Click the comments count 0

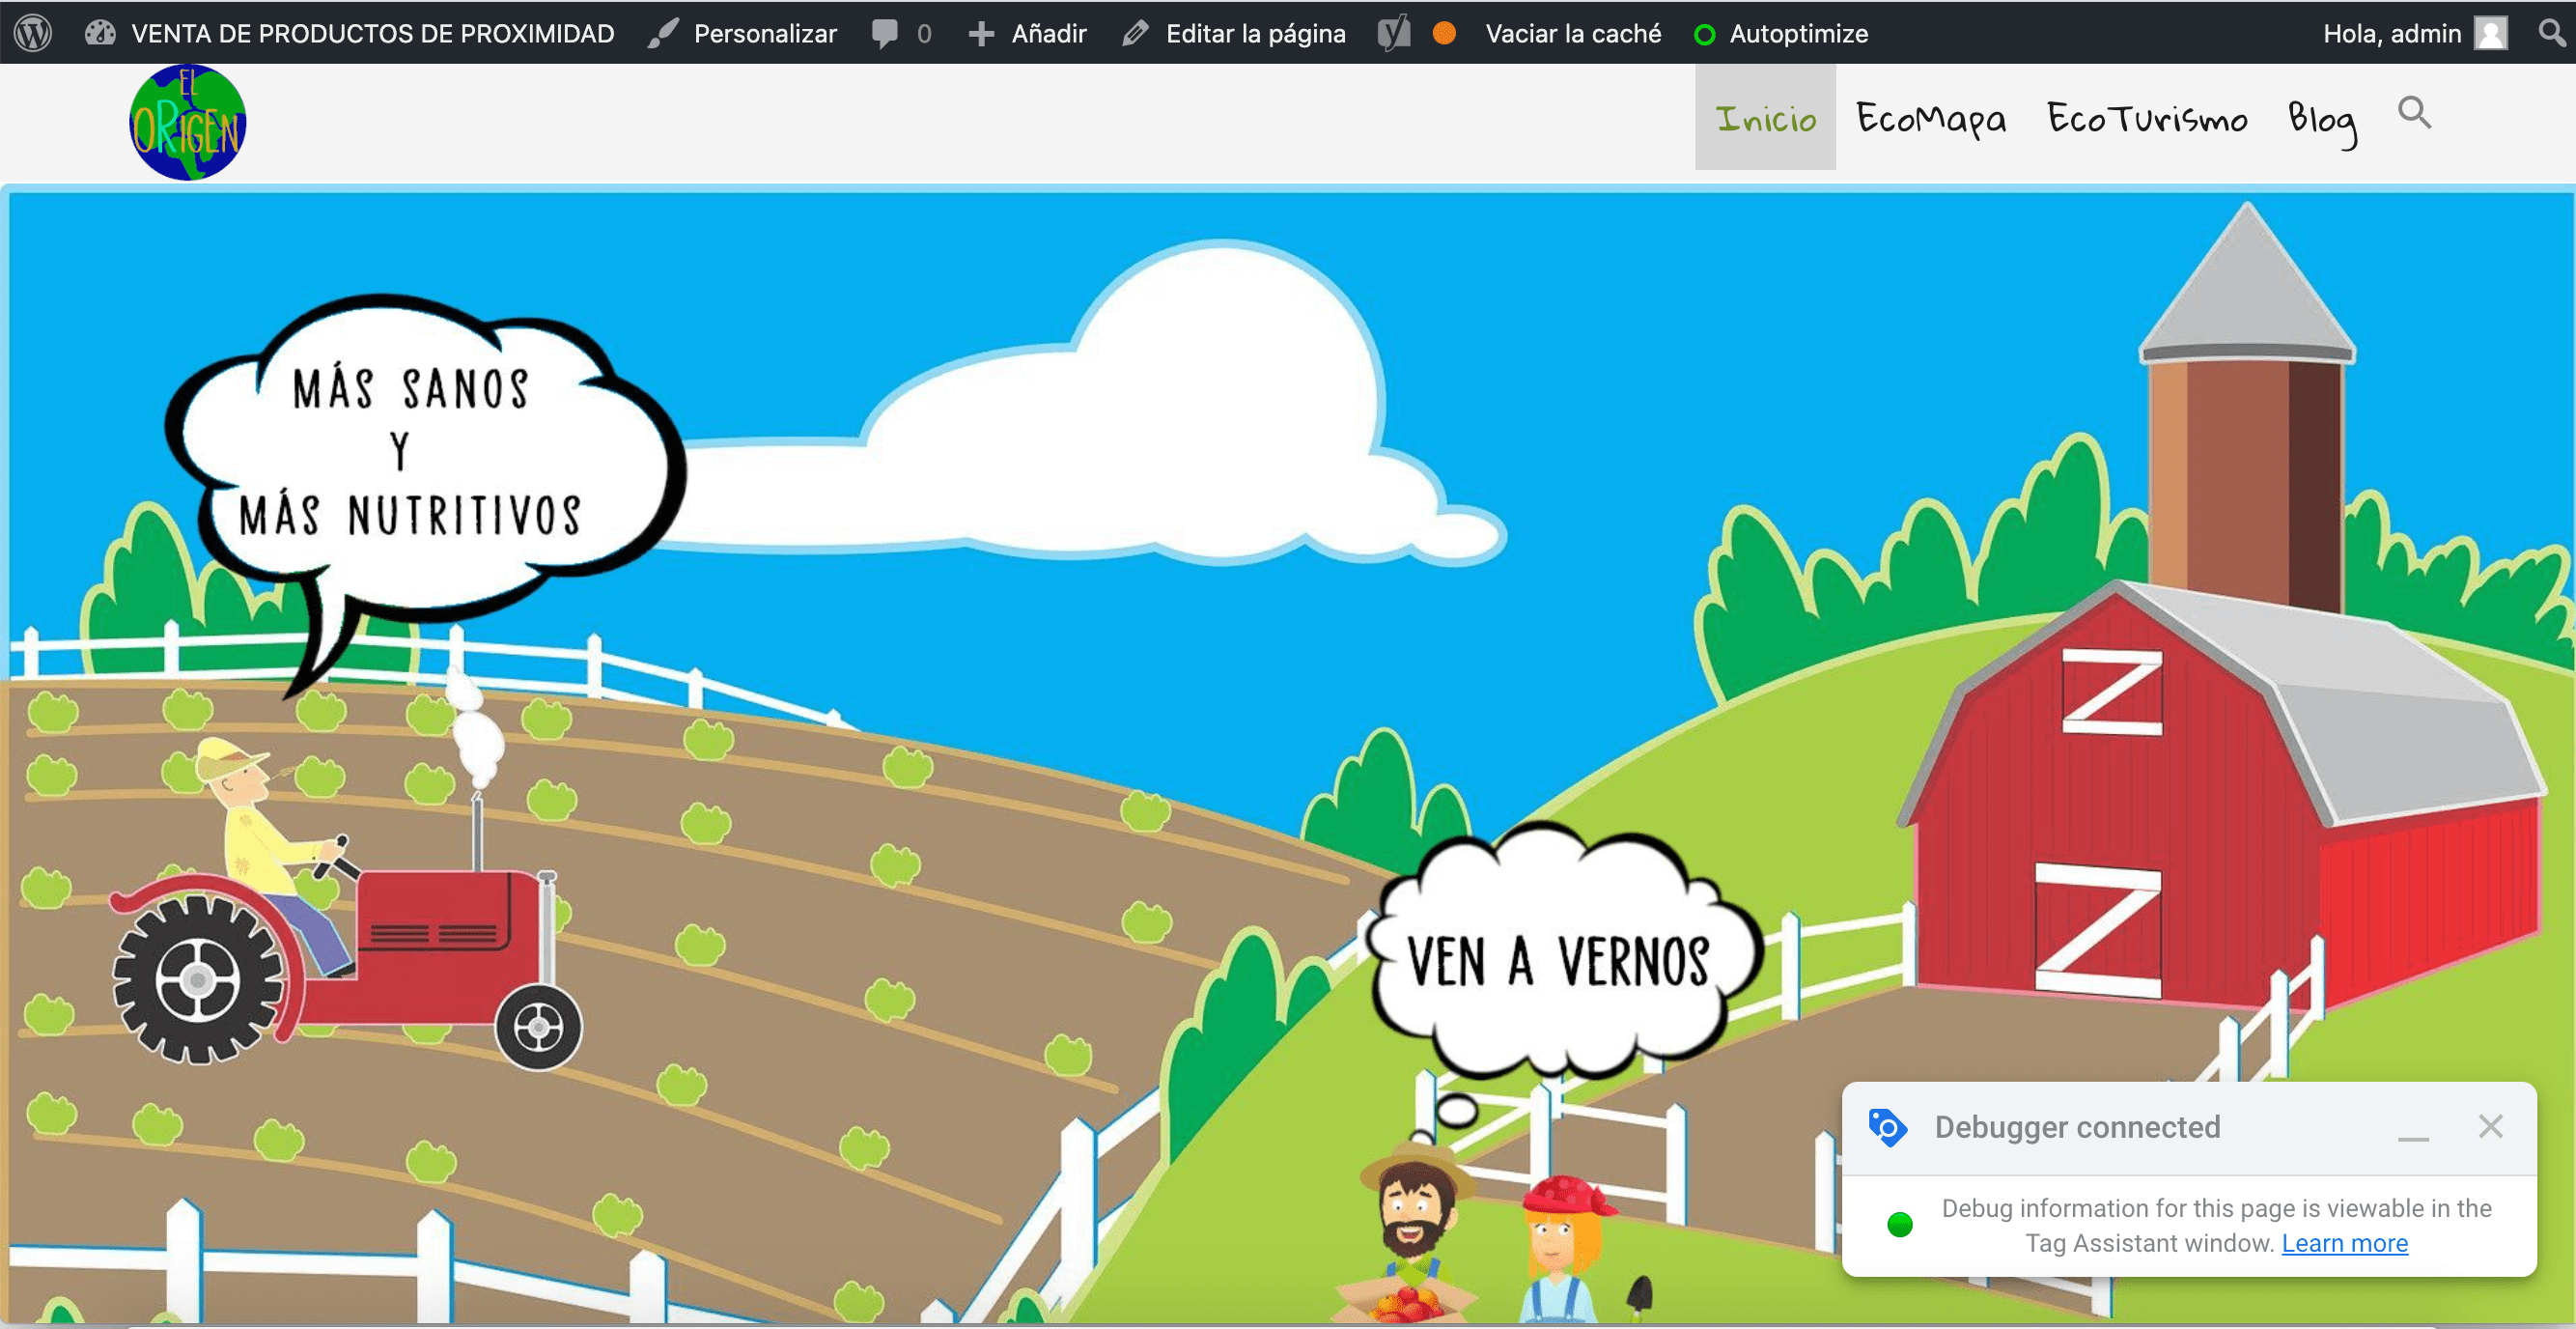[924, 34]
